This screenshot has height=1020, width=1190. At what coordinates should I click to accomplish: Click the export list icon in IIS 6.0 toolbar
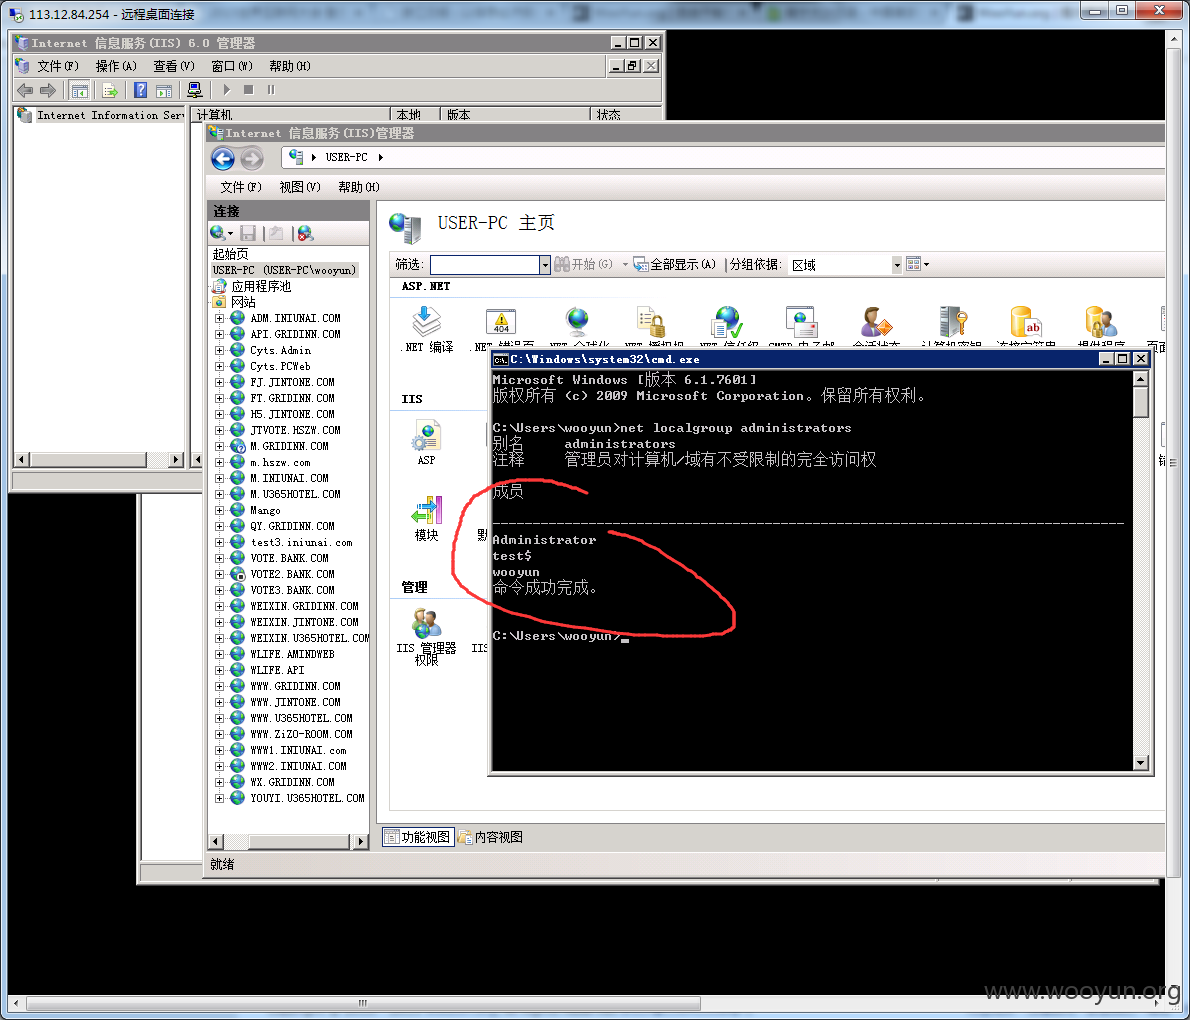click(110, 90)
